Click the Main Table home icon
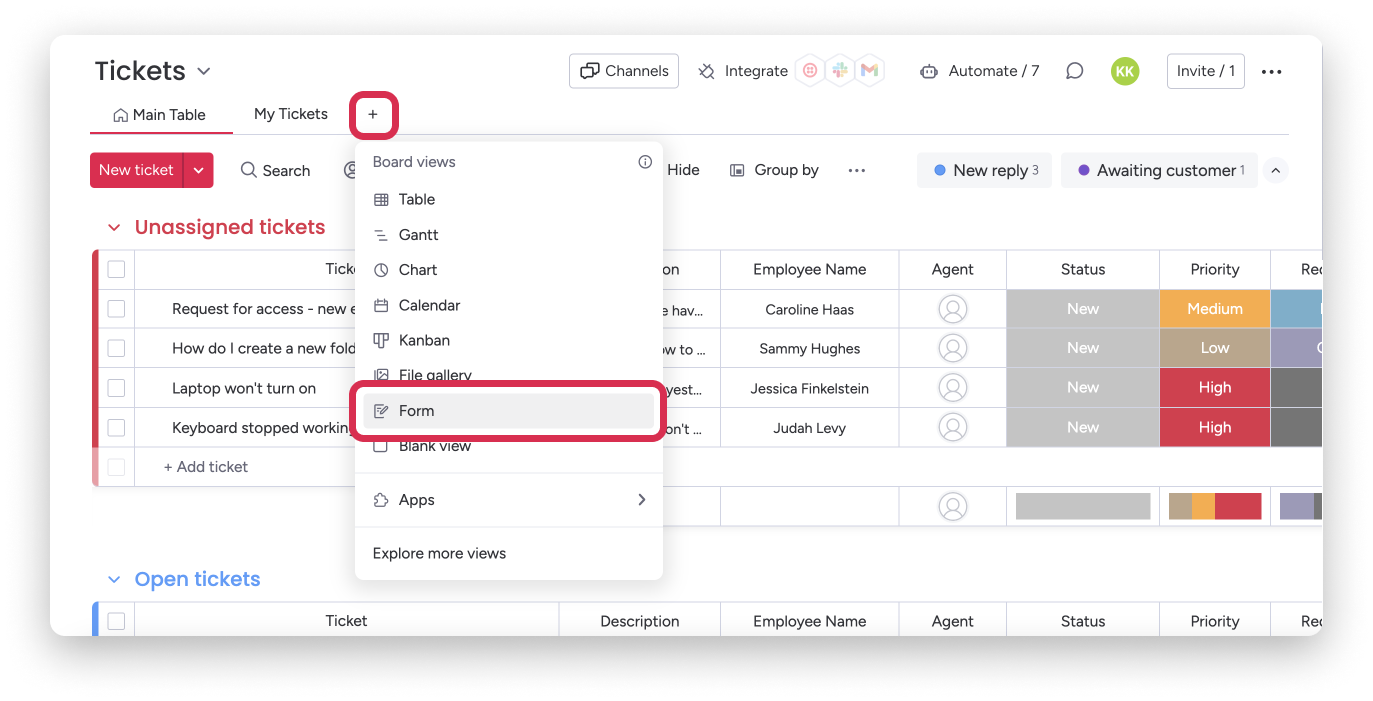 (x=121, y=115)
